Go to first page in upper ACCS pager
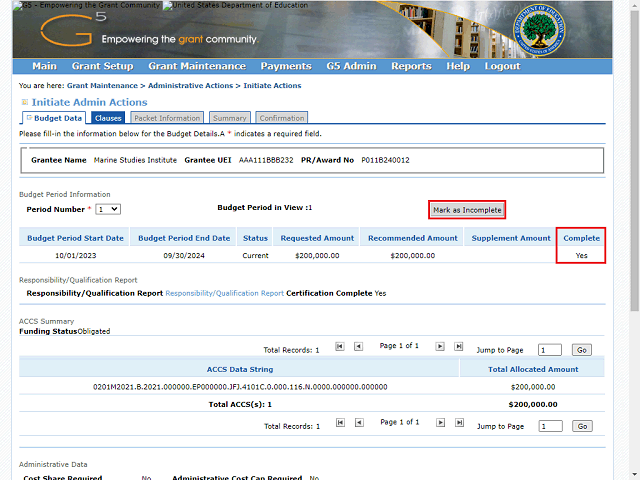This screenshot has width=640, height=480. tap(340, 347)
